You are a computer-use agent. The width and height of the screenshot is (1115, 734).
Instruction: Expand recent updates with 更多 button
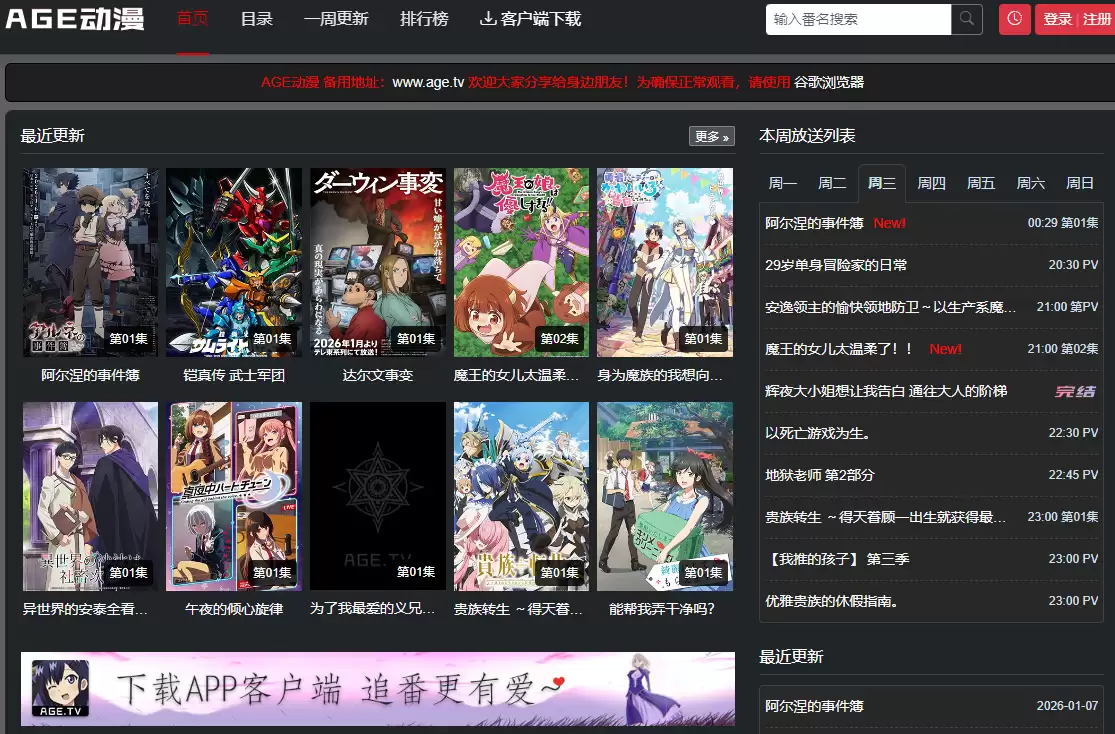tap(711, 136)
